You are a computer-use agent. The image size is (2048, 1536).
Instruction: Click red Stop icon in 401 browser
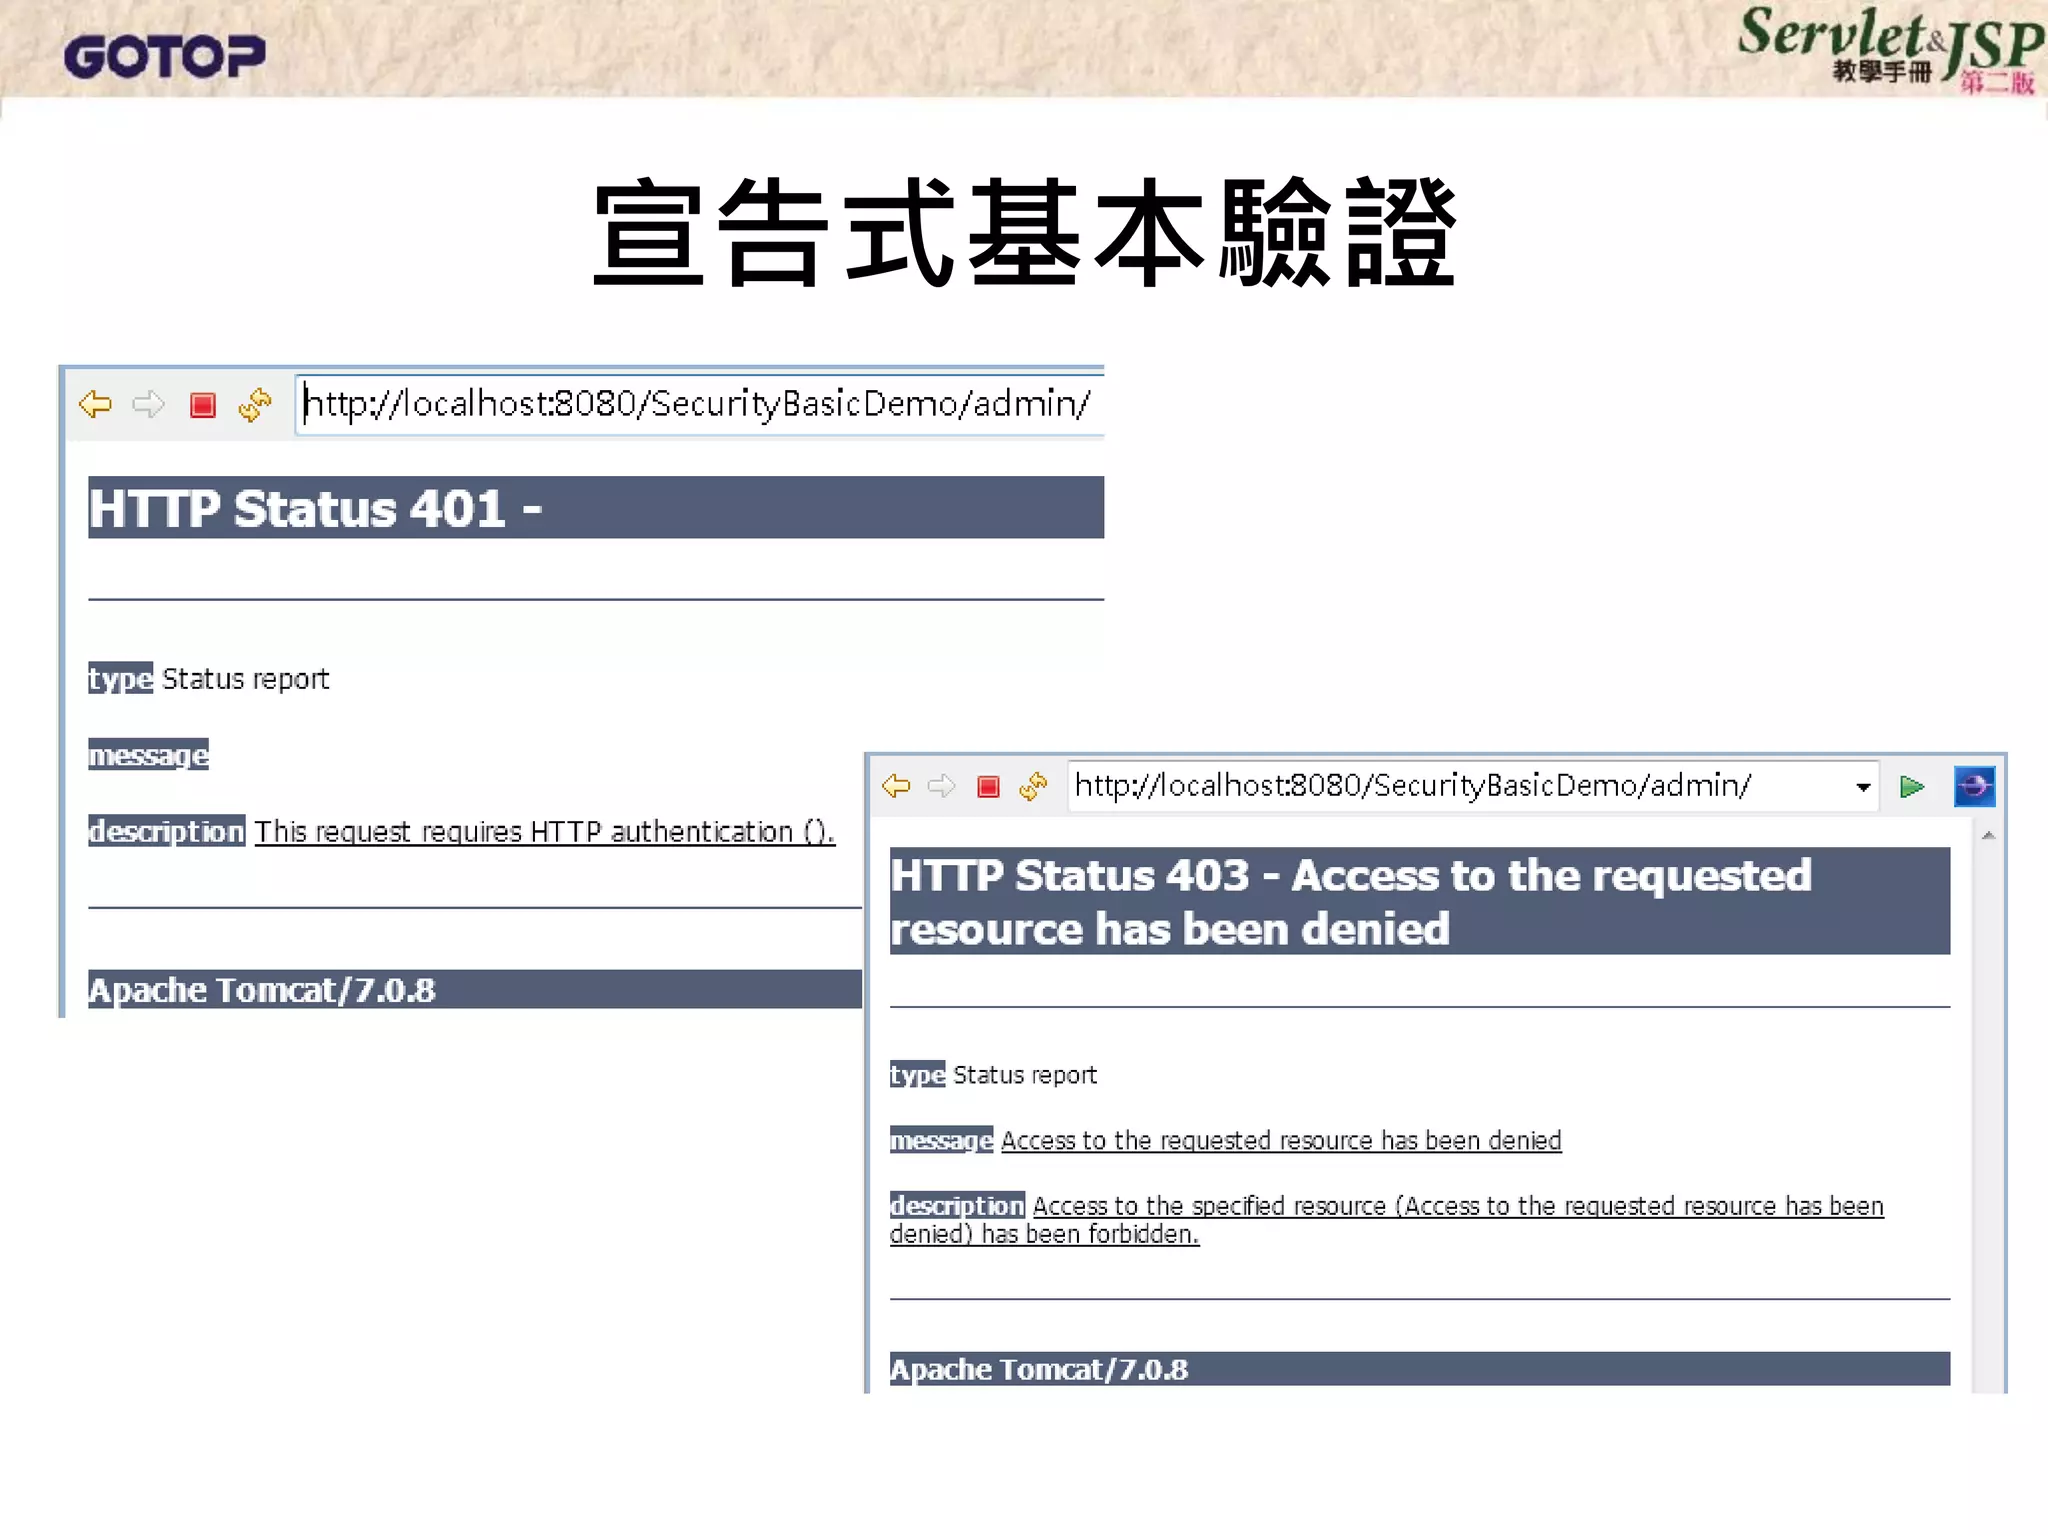click(203, 405)
